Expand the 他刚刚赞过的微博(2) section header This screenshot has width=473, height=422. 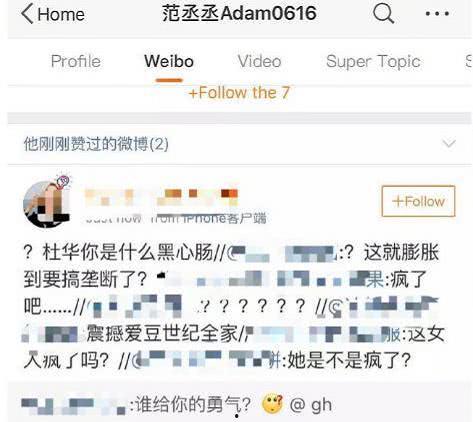239,144
